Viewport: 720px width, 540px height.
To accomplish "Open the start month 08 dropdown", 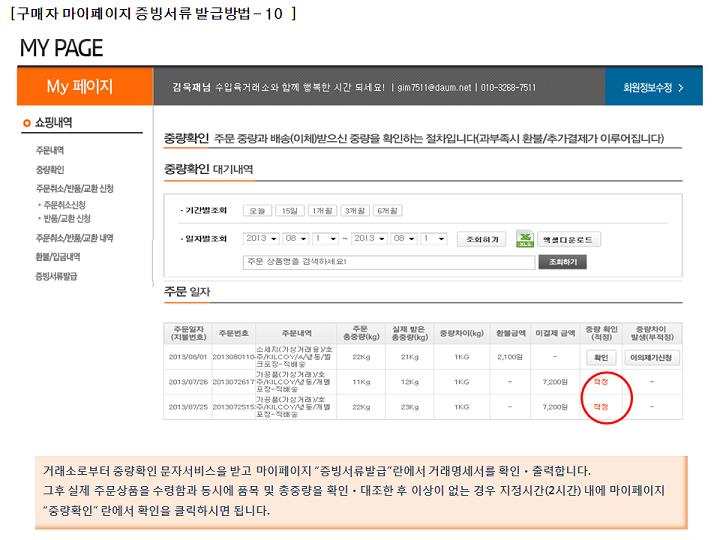I will [x=295, y=239].
